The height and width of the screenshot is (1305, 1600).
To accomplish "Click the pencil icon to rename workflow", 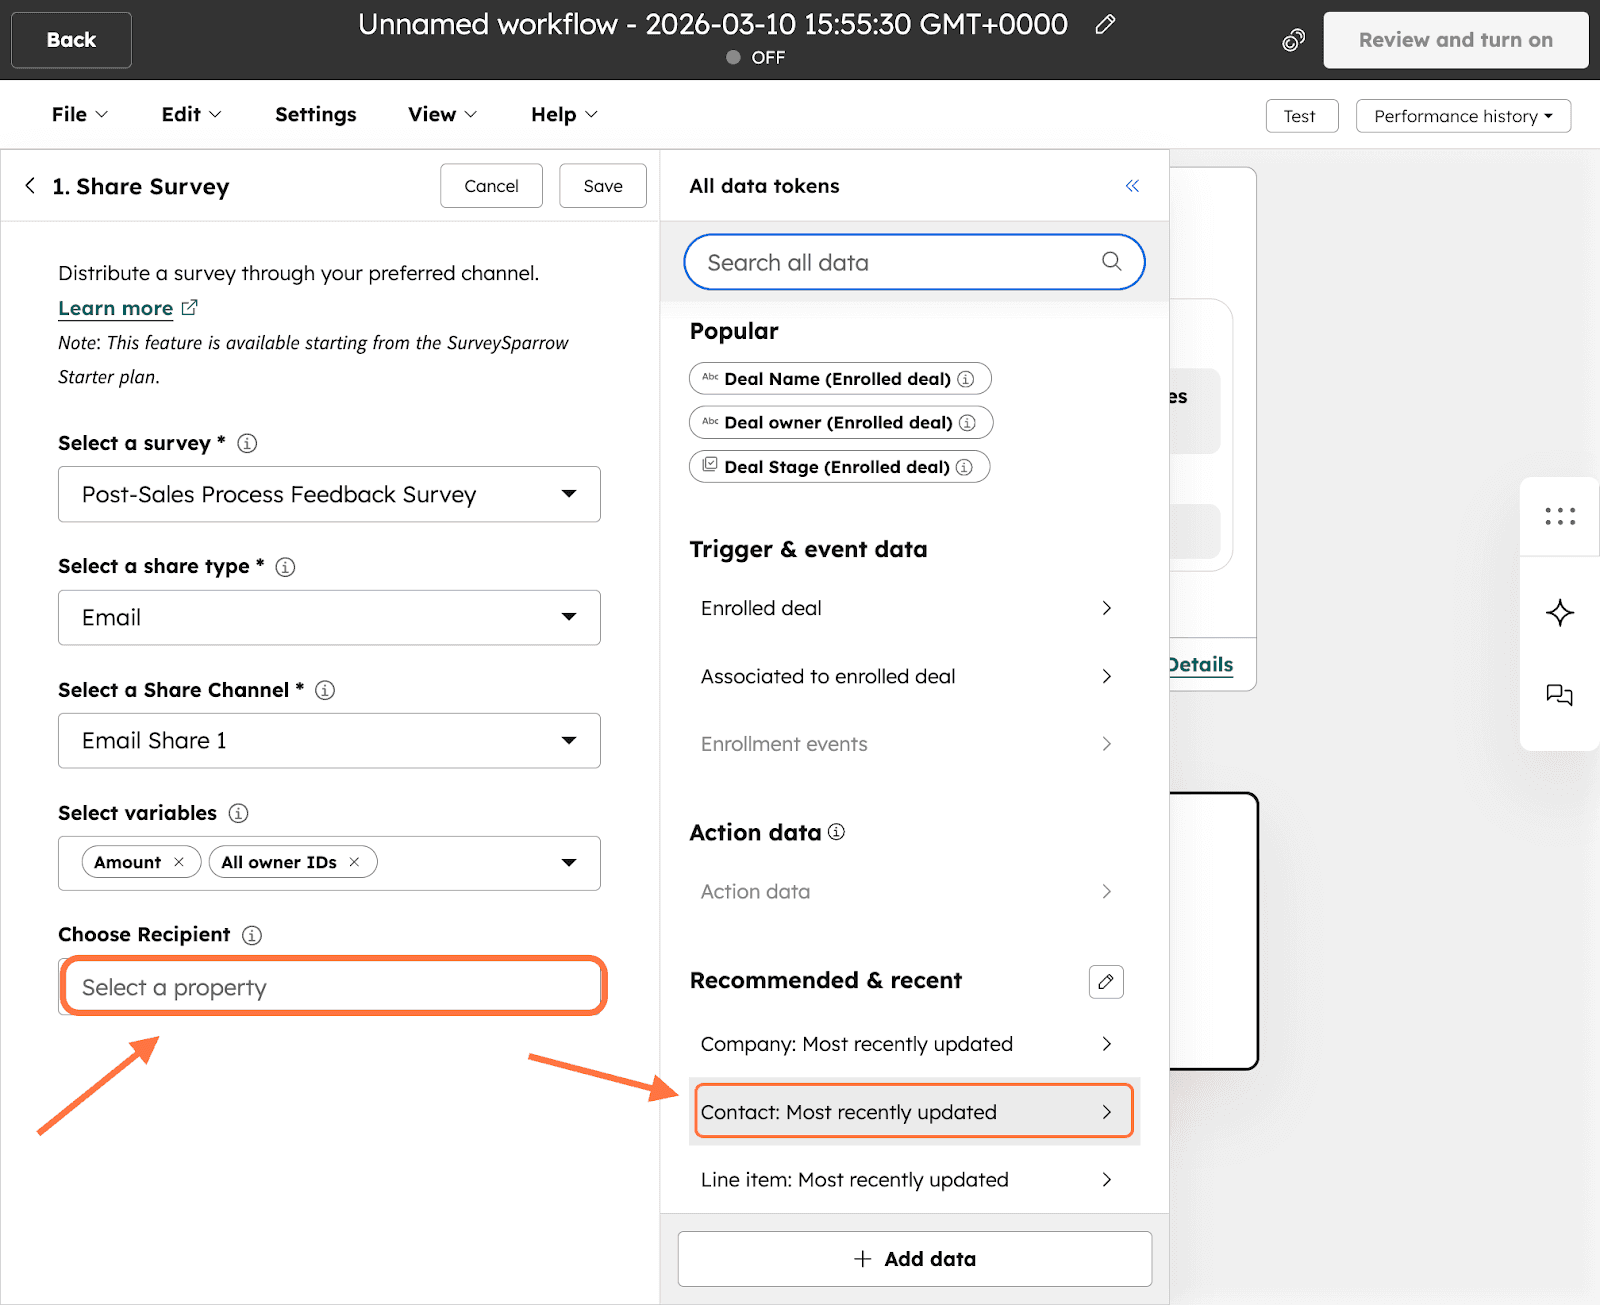I will coord(1105,25).
